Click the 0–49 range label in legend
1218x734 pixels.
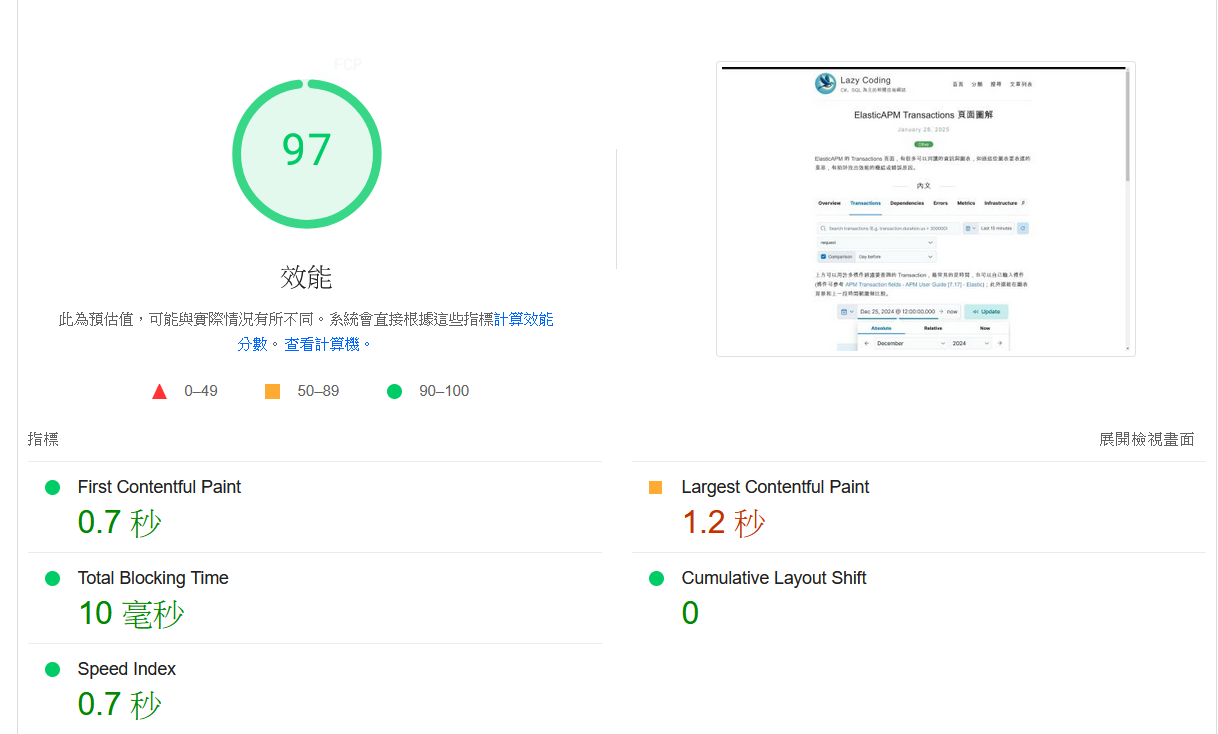point(201,391)
